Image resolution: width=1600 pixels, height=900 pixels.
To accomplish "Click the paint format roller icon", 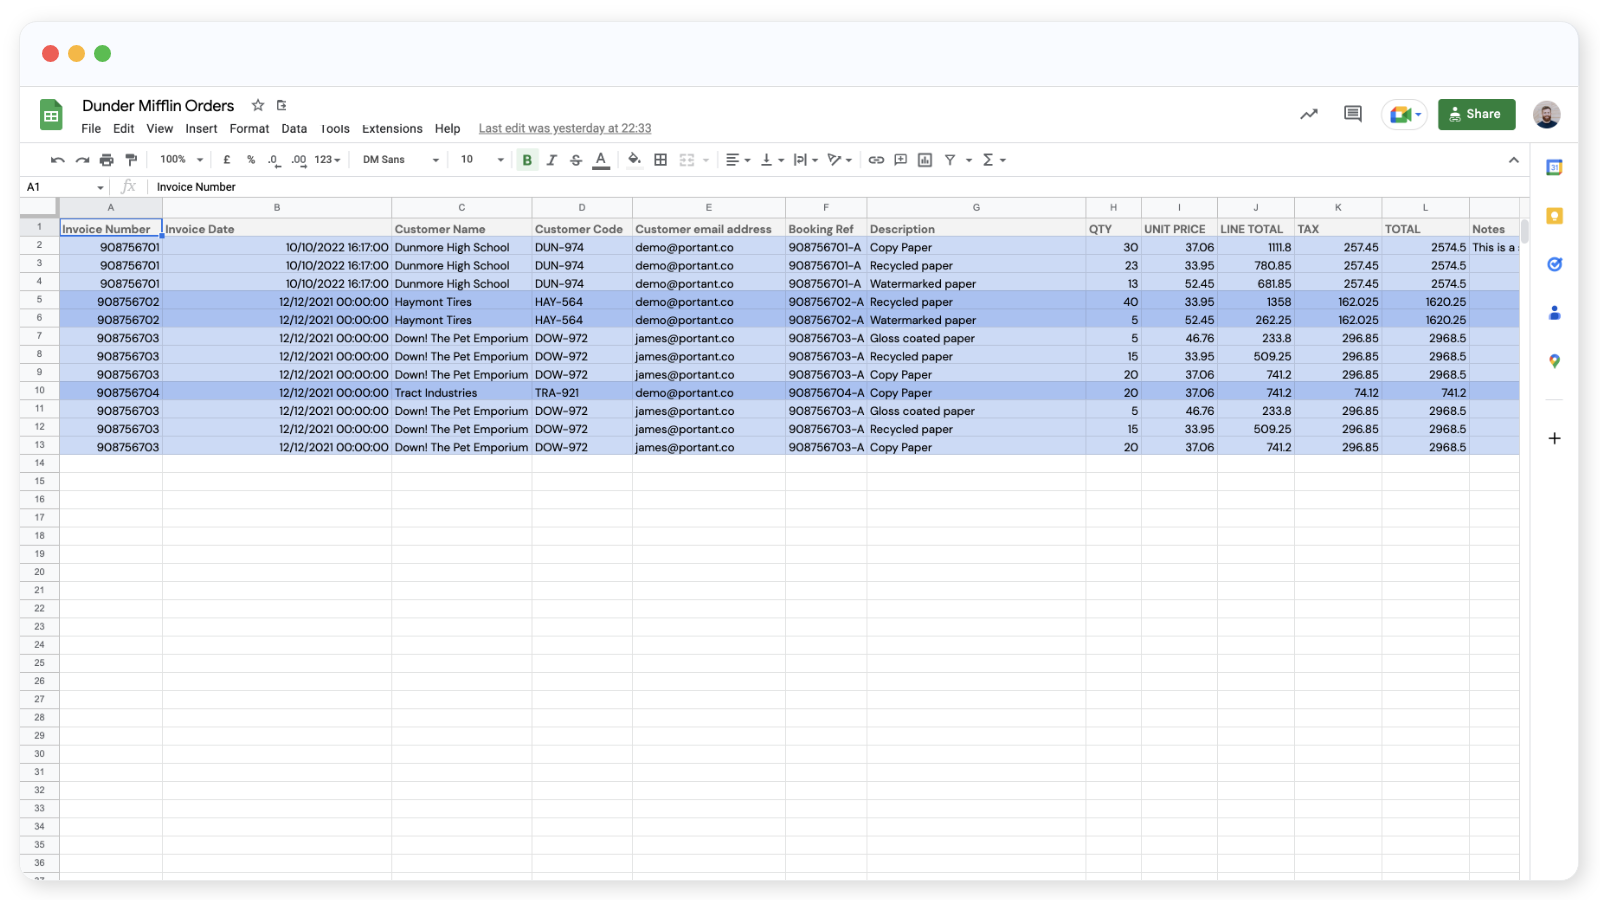I will (131, 160).
